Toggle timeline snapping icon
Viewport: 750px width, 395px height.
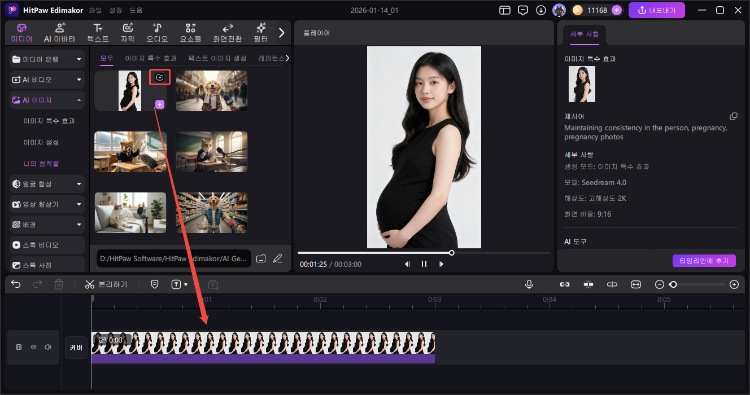click(588, 285)
